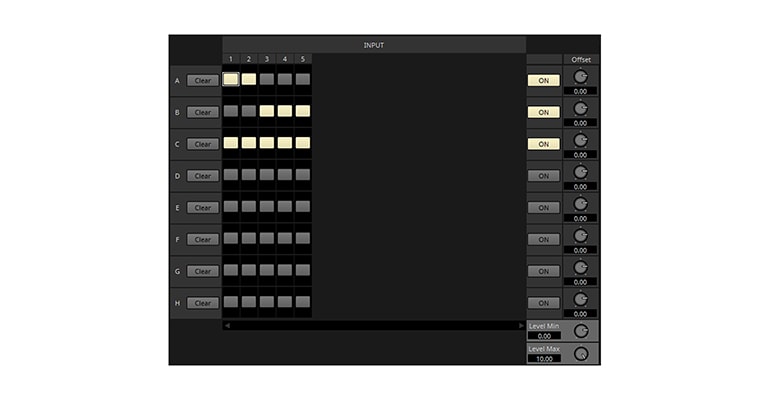Clear the row F assignments
This screenshot has height=400, width=770.
pos(202,239)
